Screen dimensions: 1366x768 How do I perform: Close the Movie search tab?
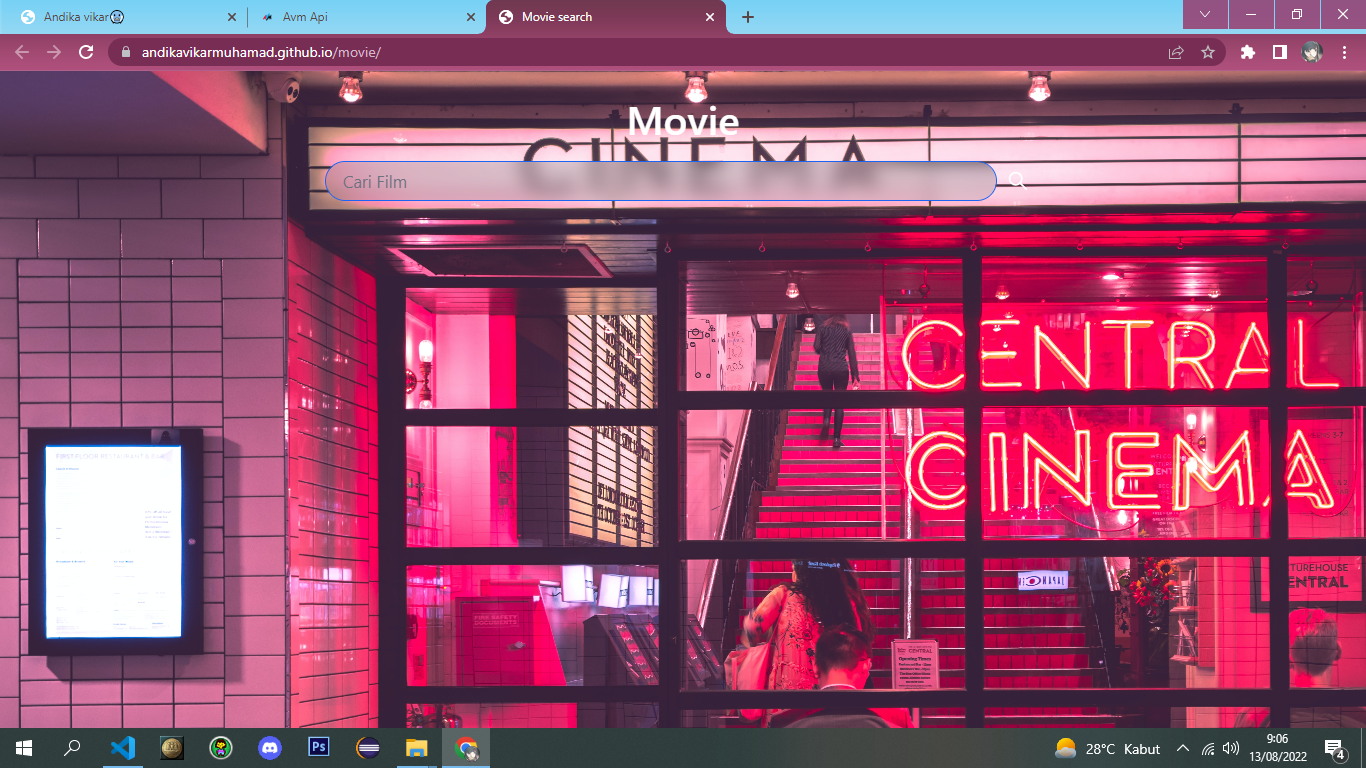[711, 17]
